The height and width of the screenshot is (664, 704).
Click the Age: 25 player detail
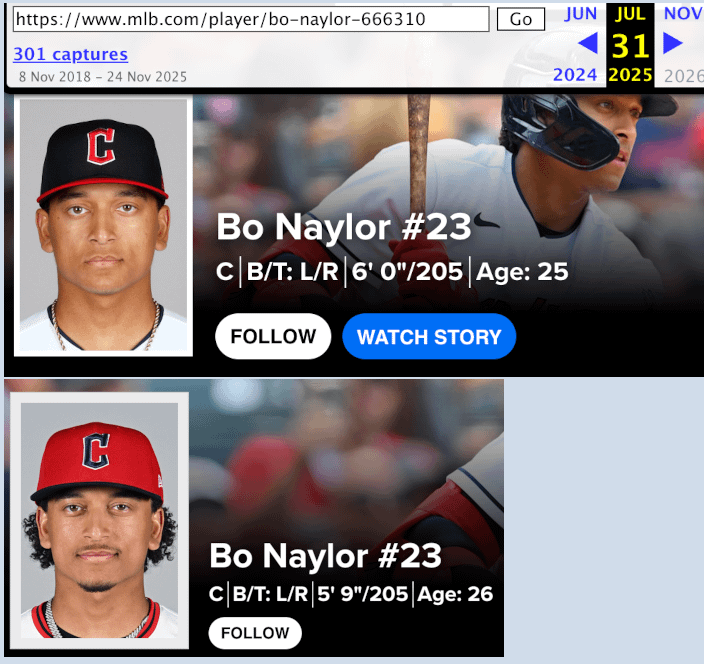[x=522, y=272]
